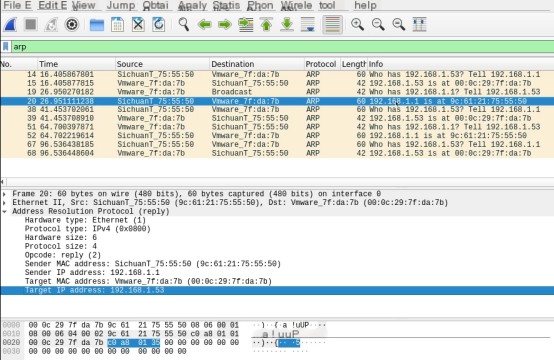The width and height of the screenshot is (554, 360).
Task: Click hex row offset 0010
Action: [x=11, y=334]
